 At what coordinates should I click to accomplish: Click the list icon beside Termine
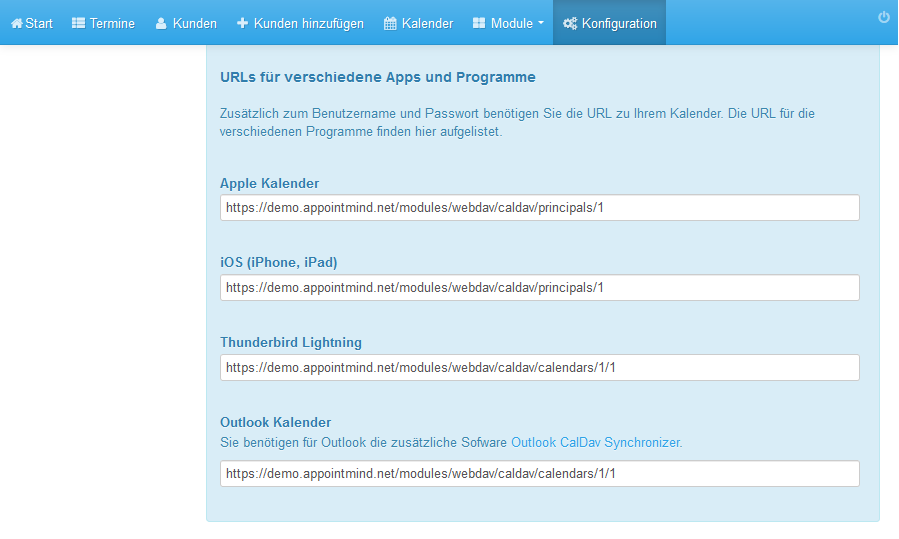78,23
